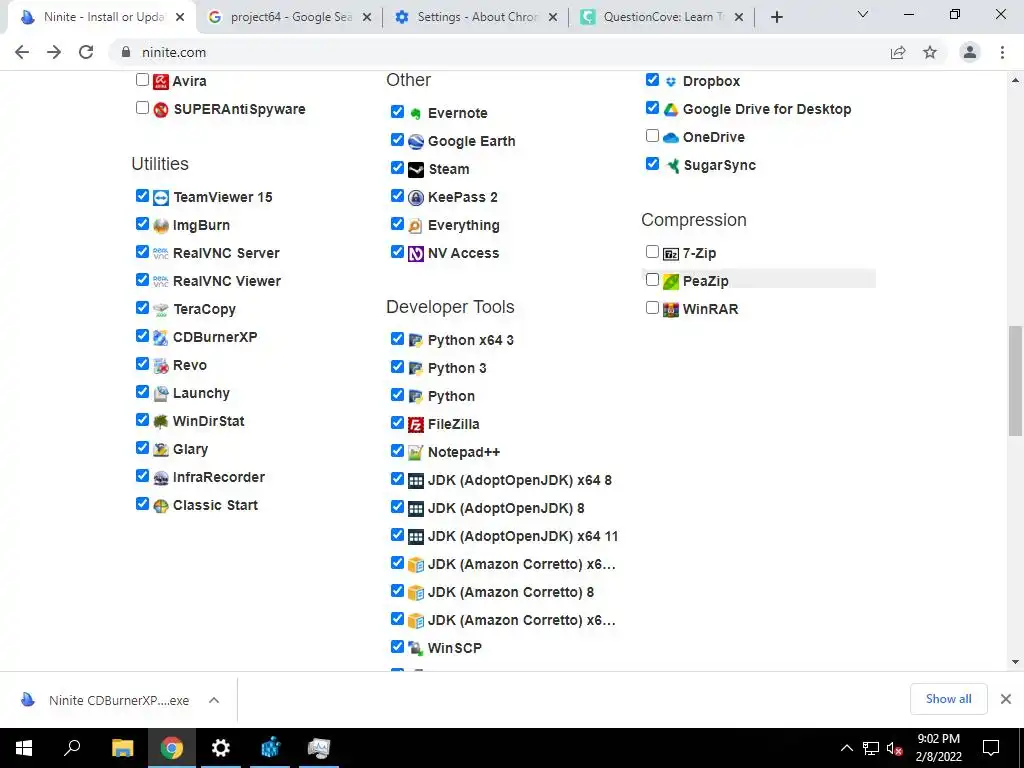
Task: Check the WinRAR checkbox
Action: [x=652, y=308]
